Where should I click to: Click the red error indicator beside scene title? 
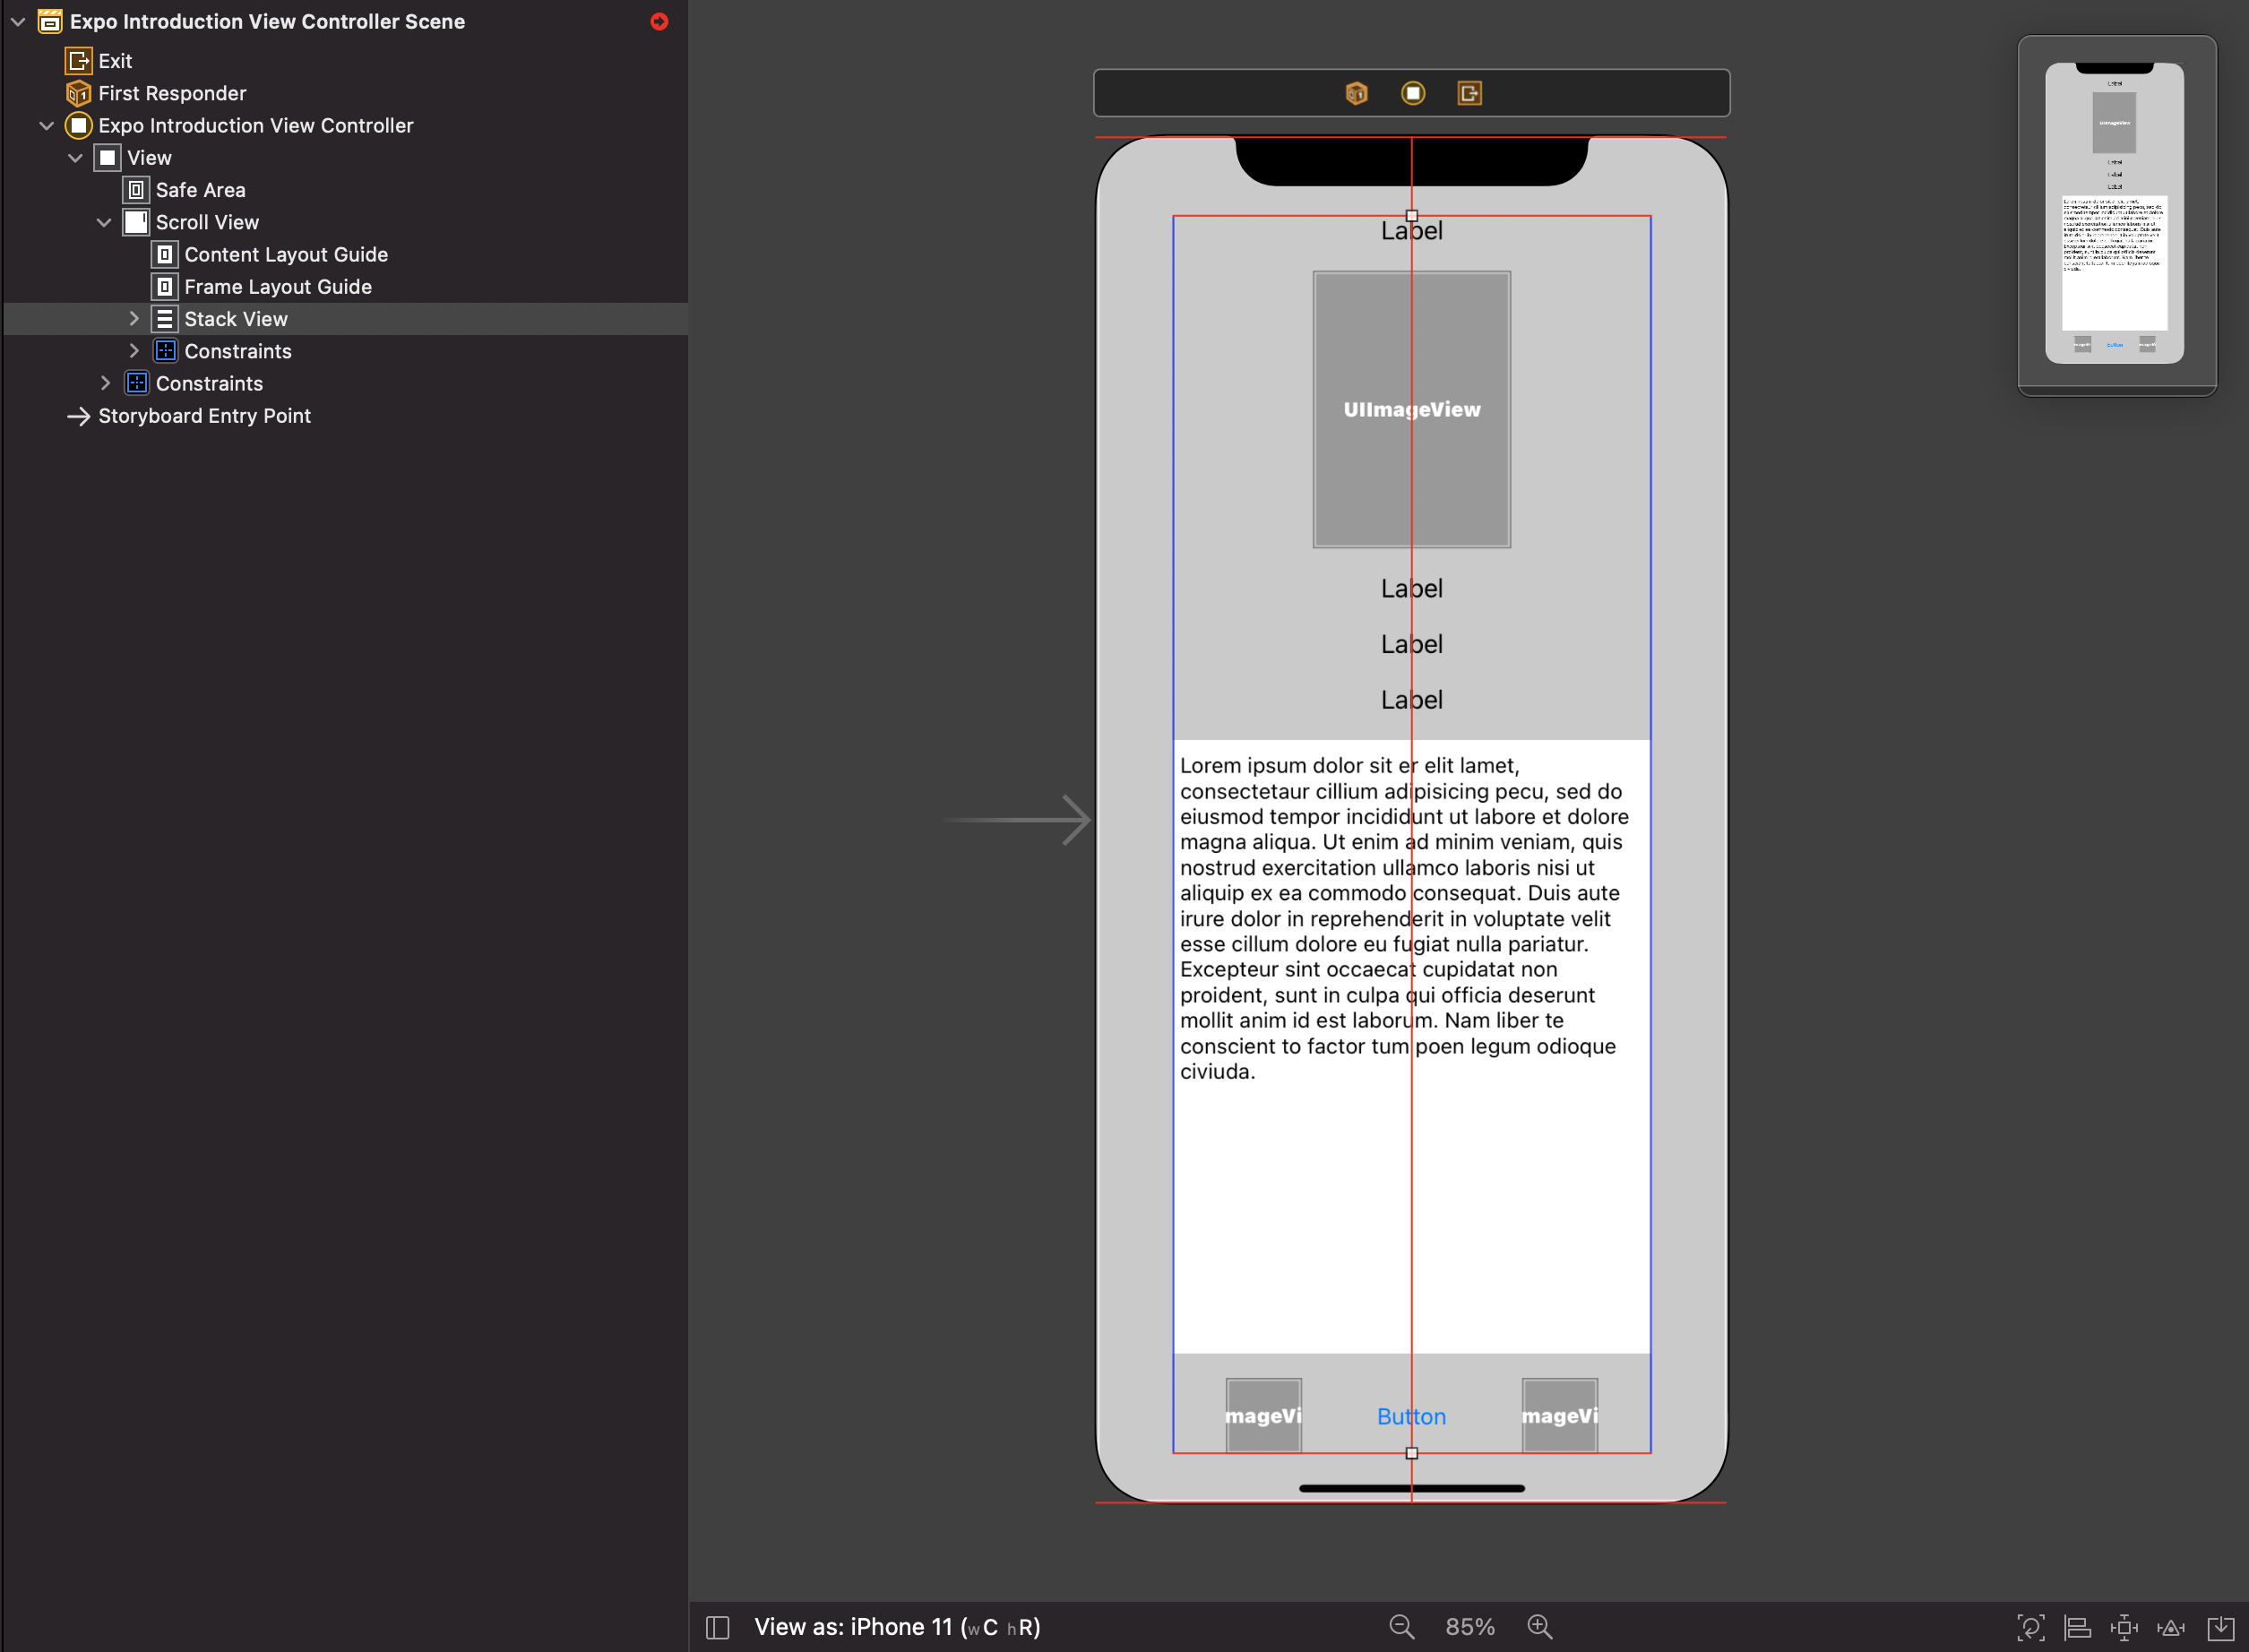(x=659, y=21)
